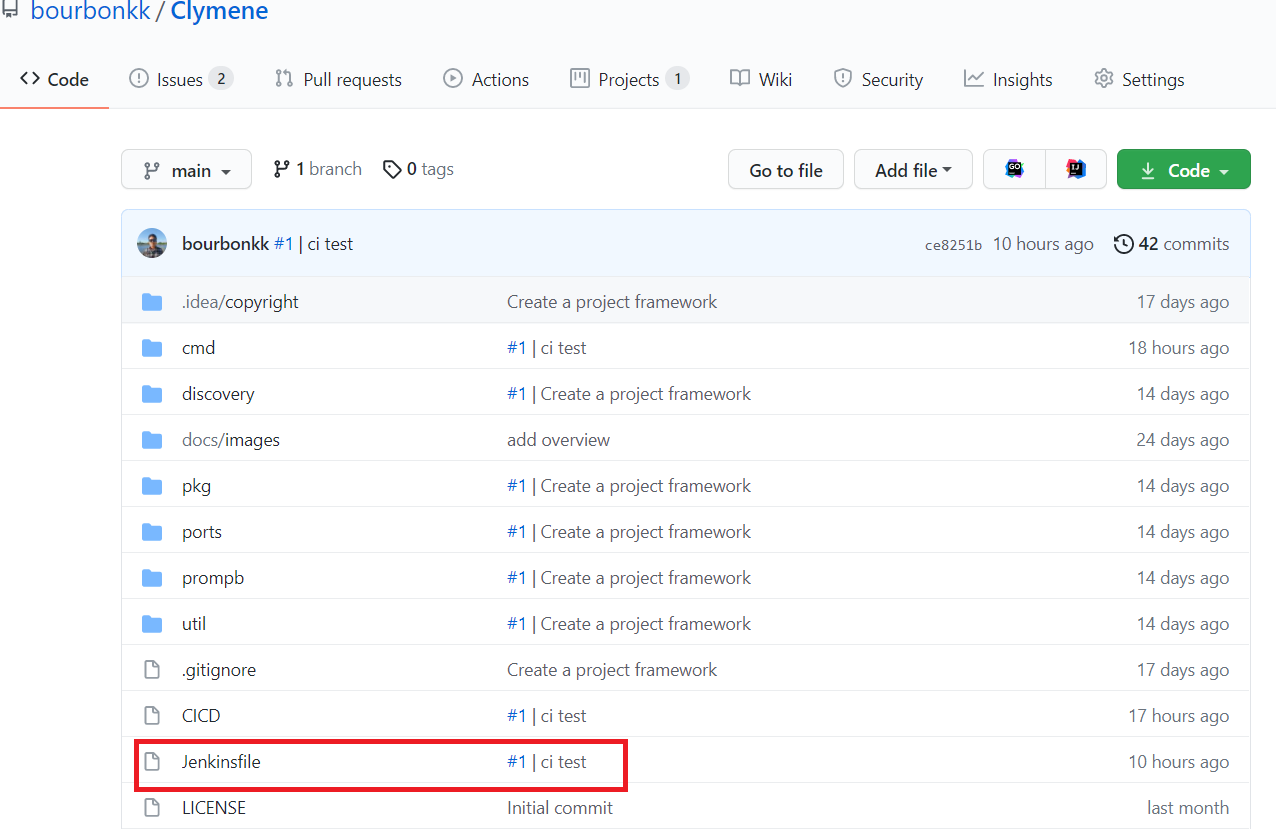
Task: Open the LICENSE file
Action: tap(214, 808)
